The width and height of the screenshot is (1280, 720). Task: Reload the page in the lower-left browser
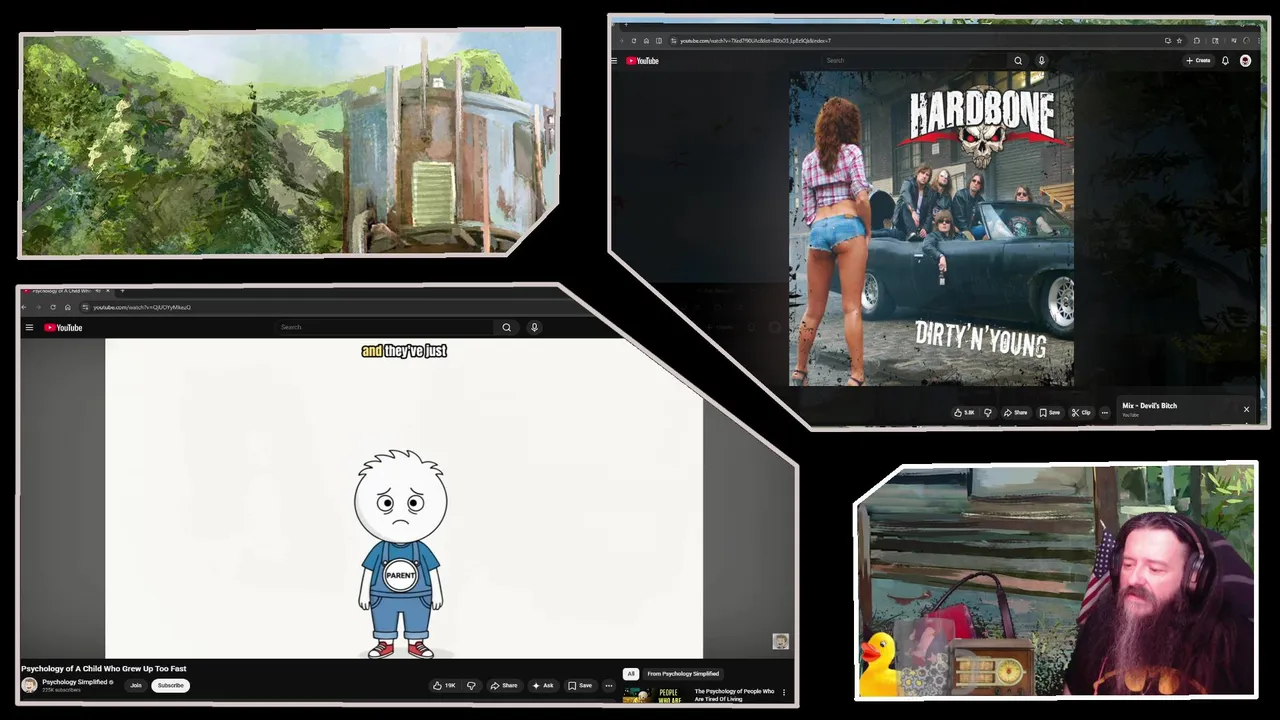tap(53, 307)
